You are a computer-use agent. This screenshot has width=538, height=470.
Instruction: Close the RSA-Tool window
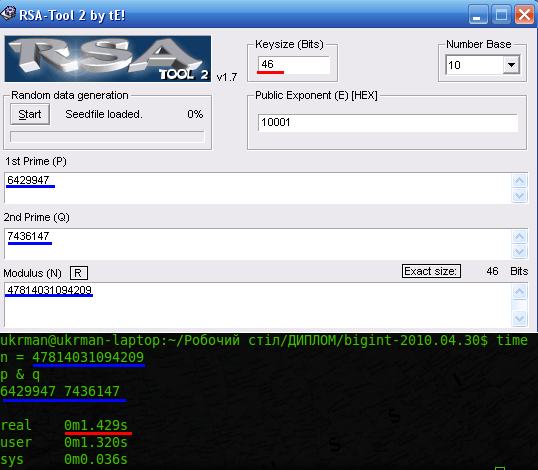click(524, 14)
